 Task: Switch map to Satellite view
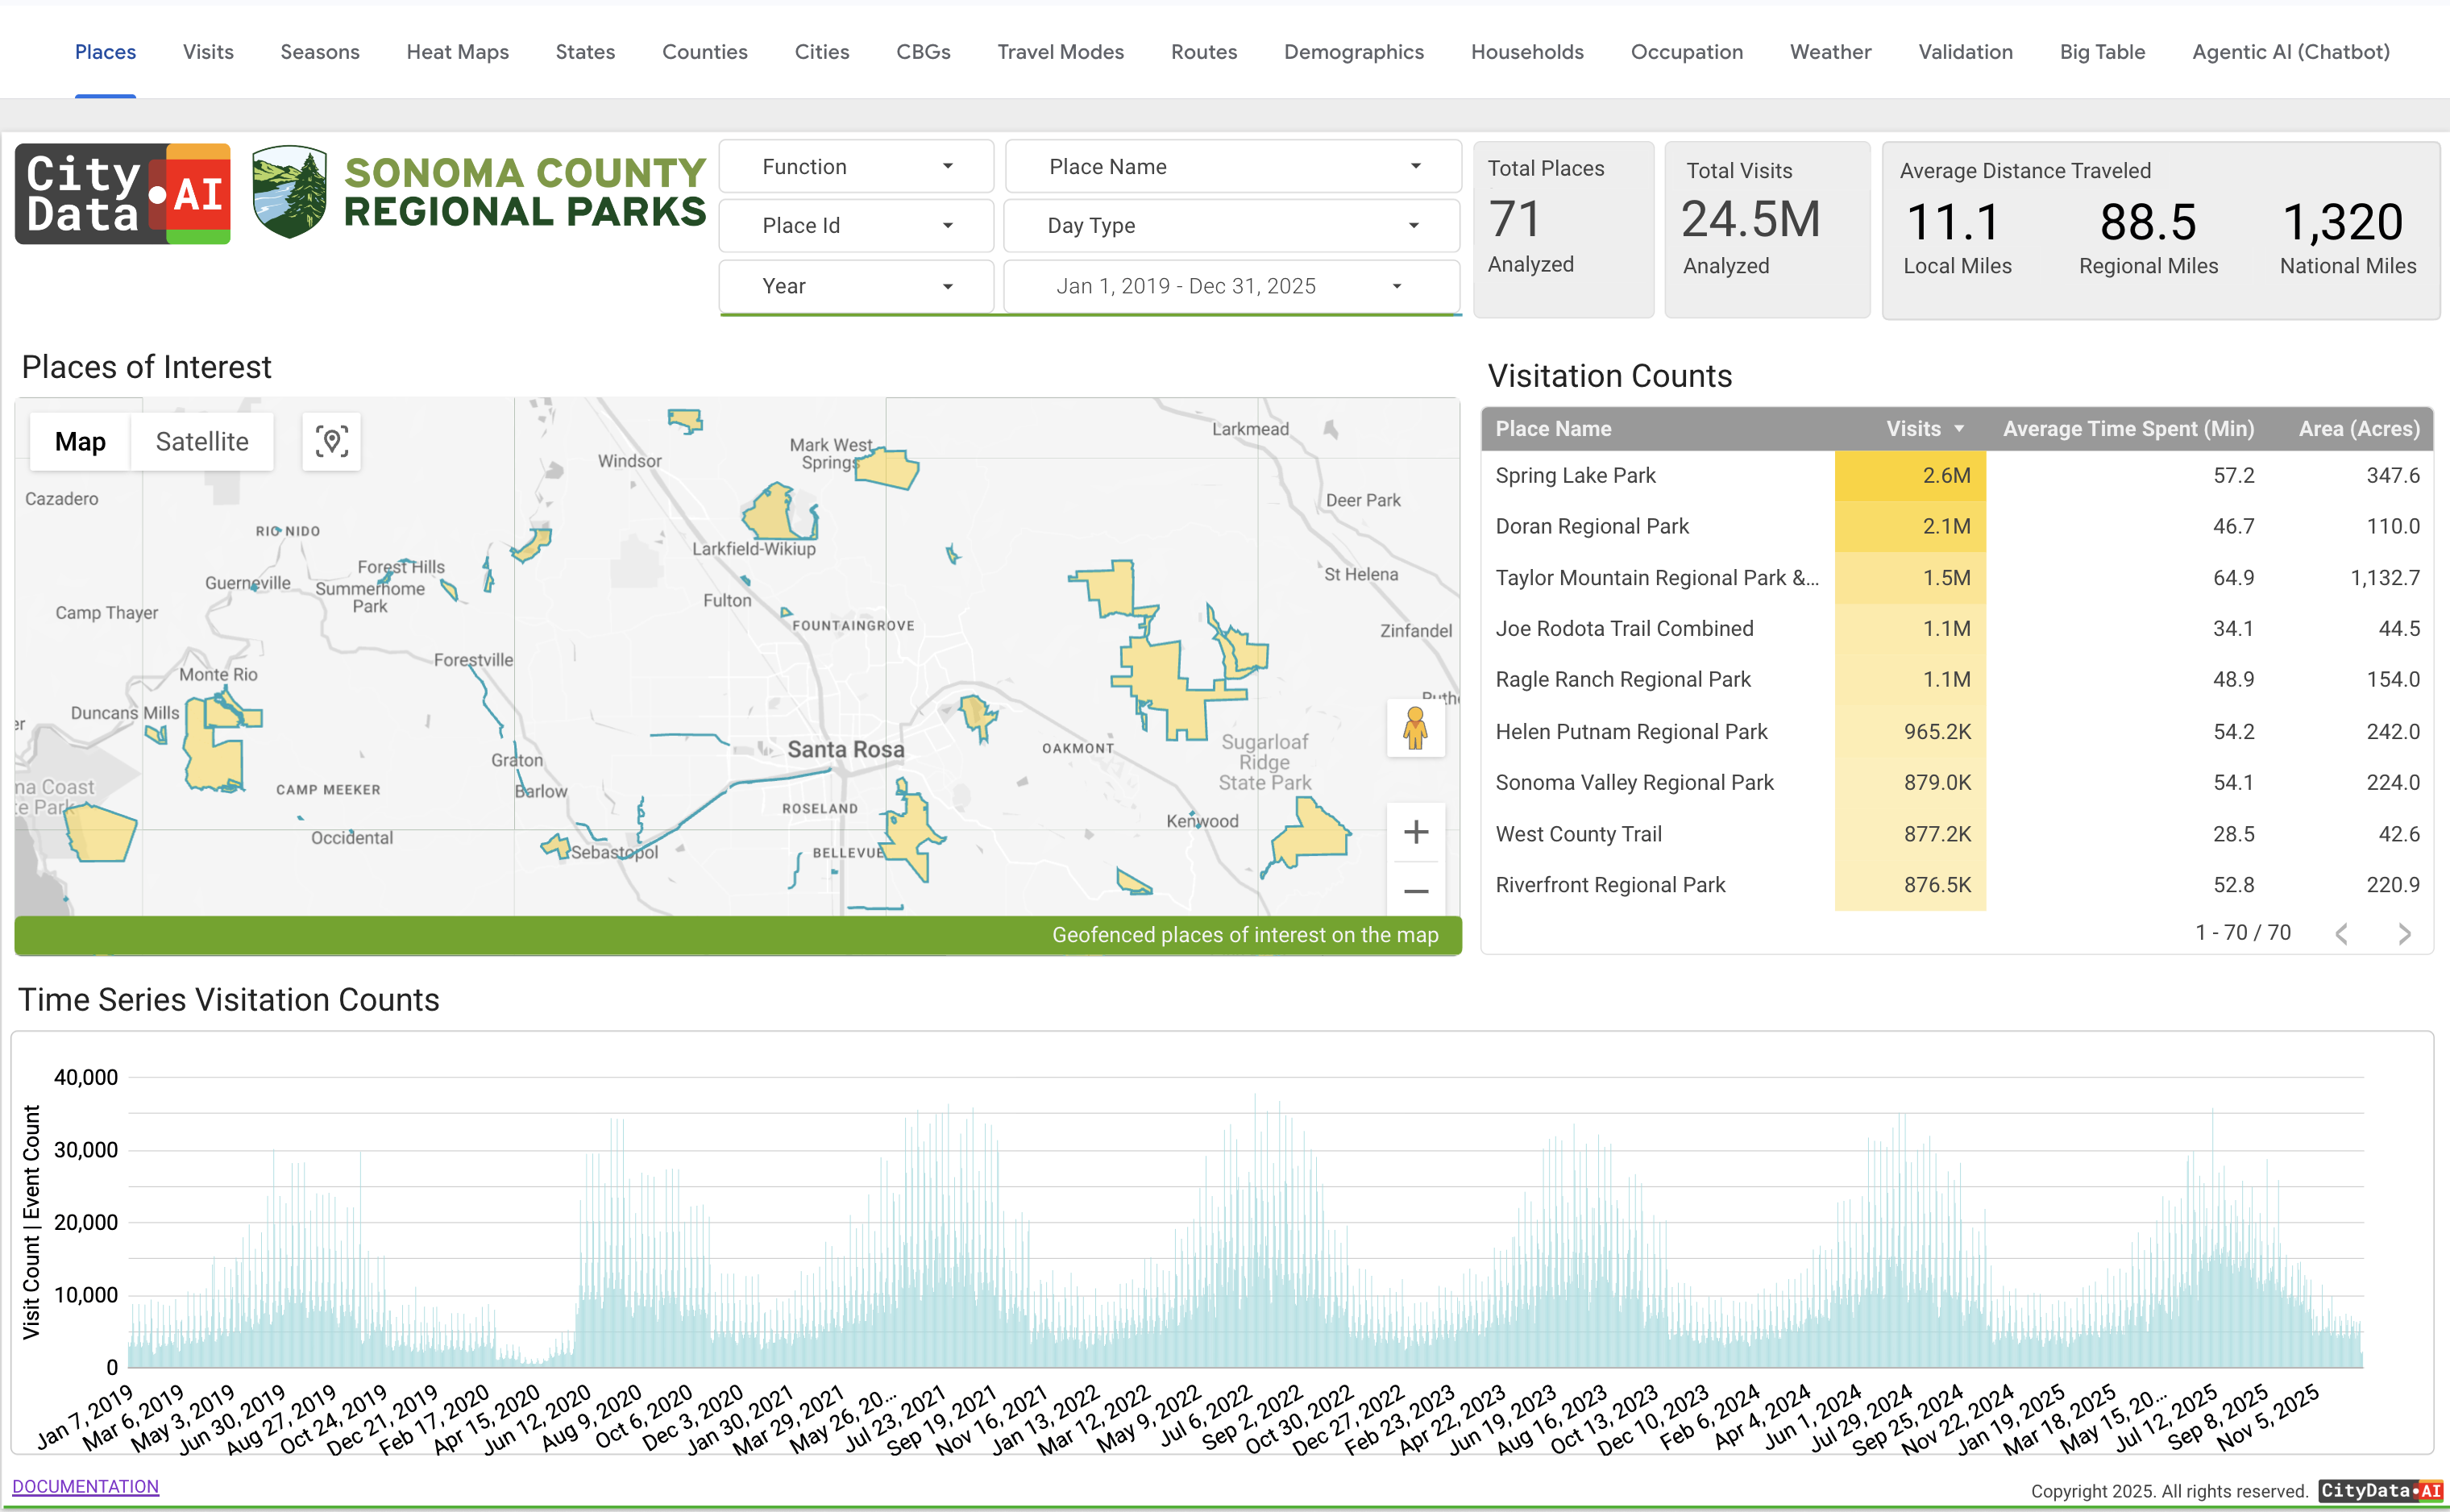coord(202,441)
